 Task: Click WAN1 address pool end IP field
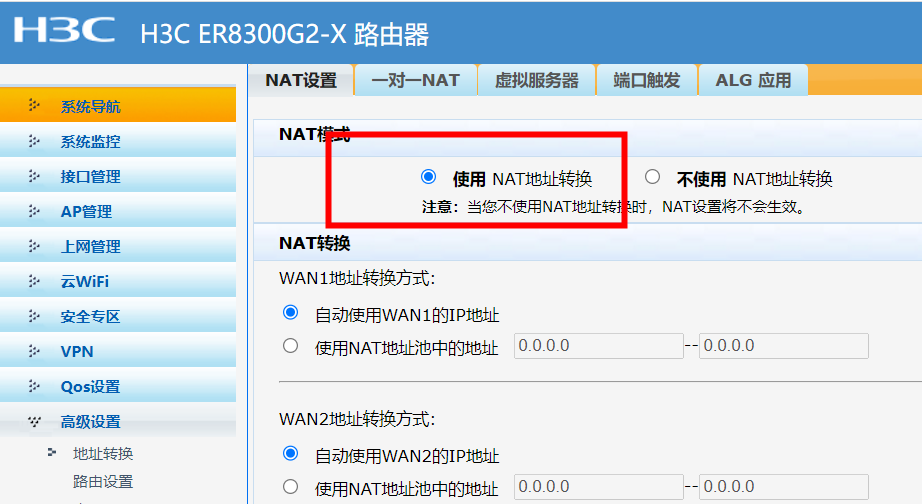coord(784,346)
